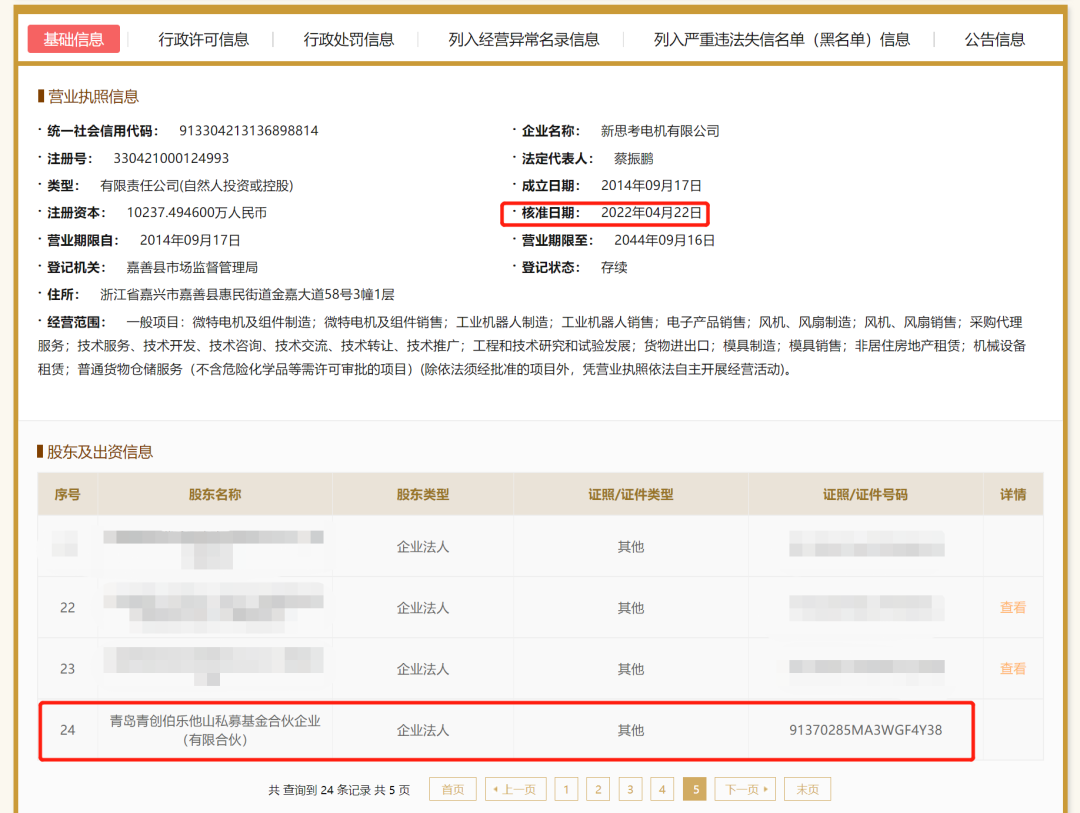Screen dimensions: 1080x813
Task: Click 末页 last page button
Action: pos(807,789)
